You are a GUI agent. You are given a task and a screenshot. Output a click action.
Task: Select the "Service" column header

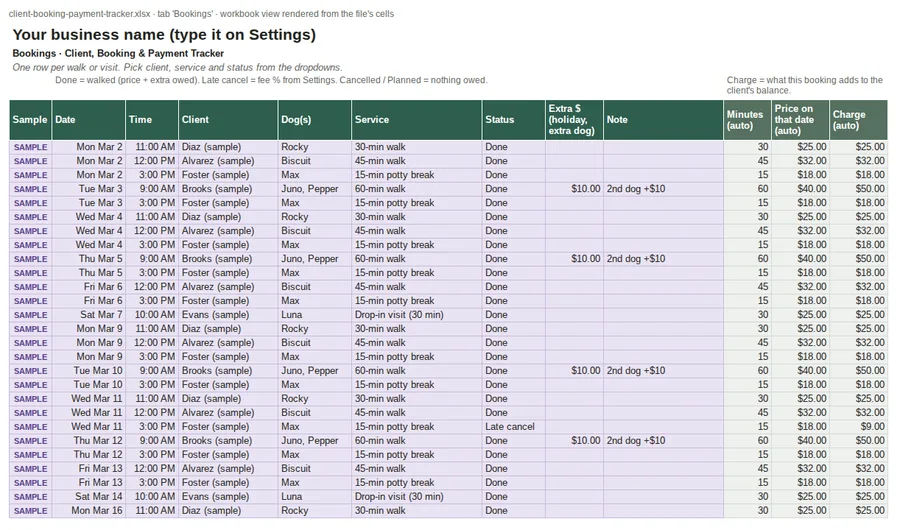tap(417, 119)
